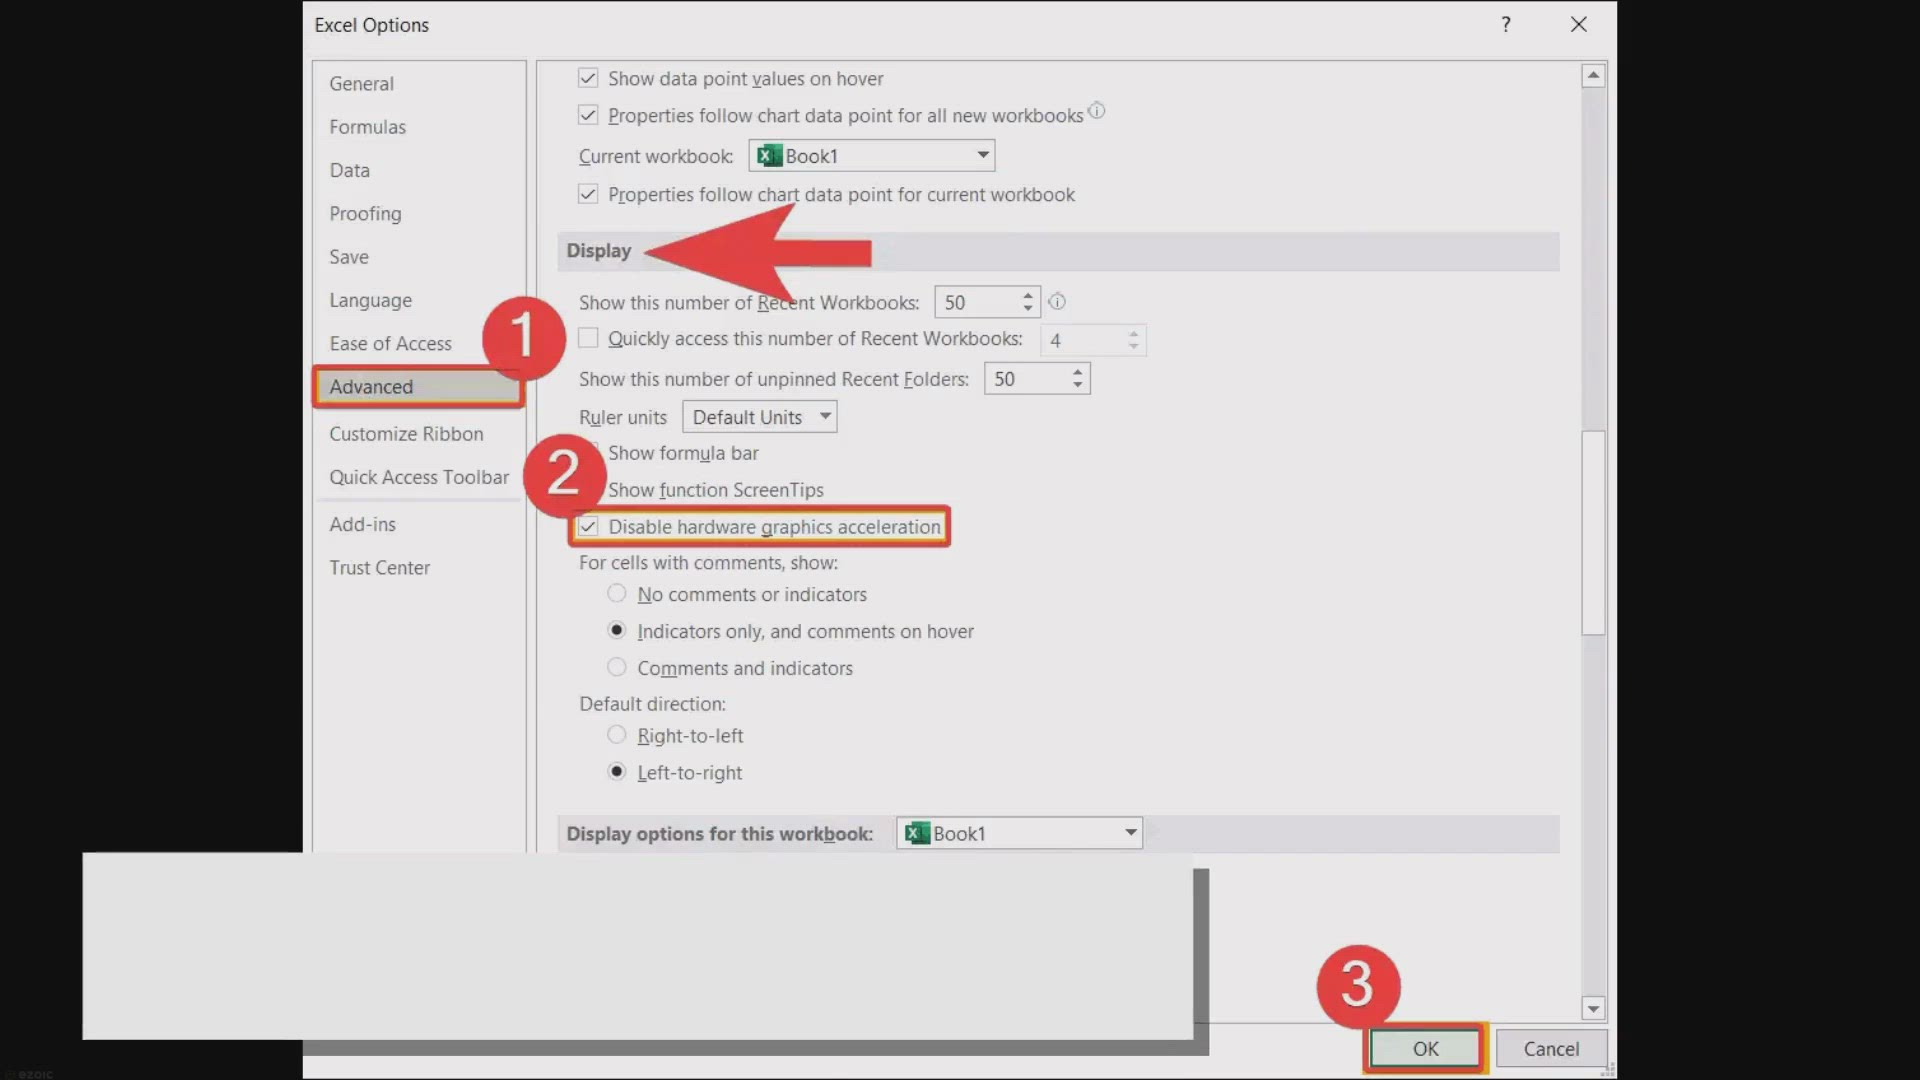Choose Right-to-left default direction

[617, 735]
